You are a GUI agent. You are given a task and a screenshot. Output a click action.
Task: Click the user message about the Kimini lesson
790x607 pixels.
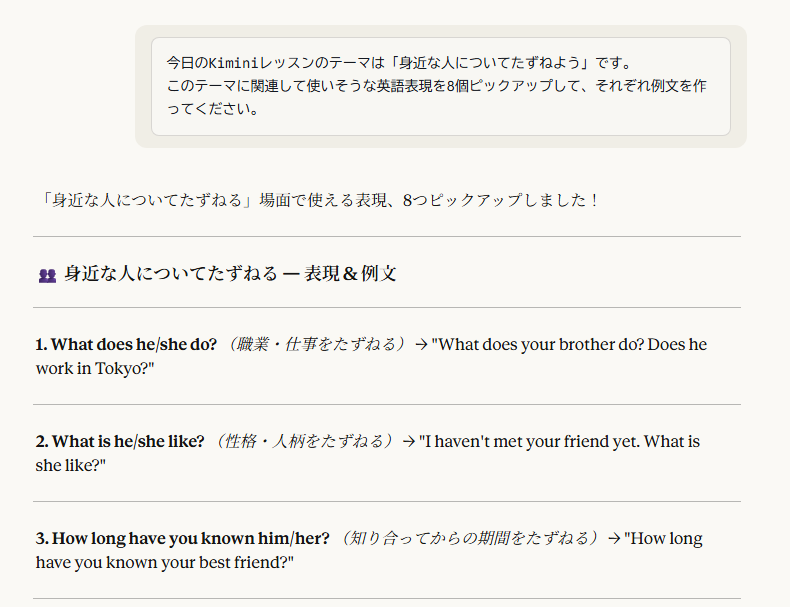click(440, 86)
